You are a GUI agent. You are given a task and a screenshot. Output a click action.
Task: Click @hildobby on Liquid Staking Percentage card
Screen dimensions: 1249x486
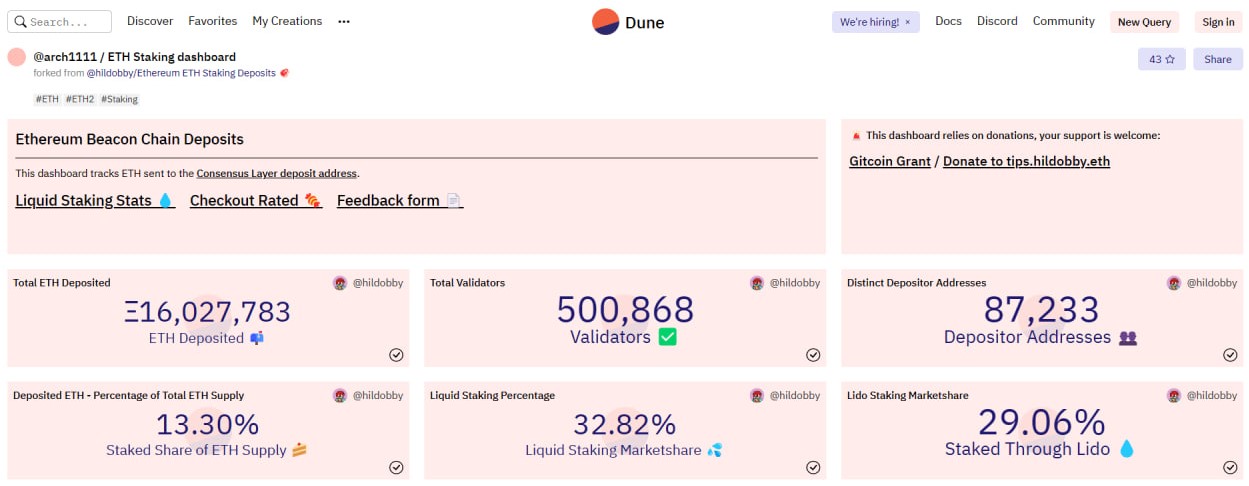[794, 396]
